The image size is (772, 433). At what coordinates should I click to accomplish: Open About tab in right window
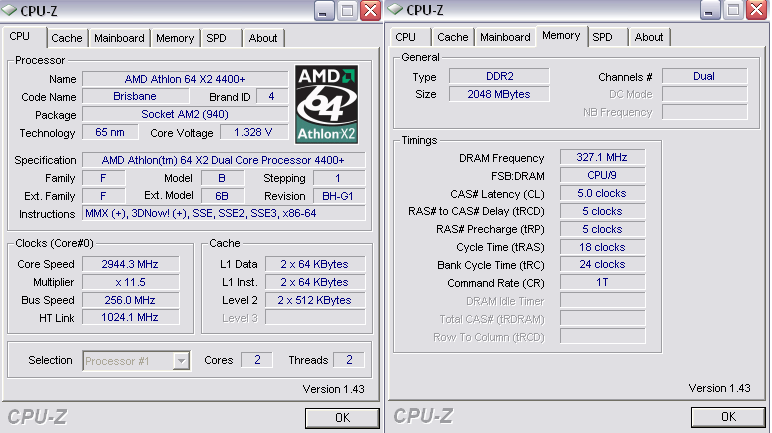point(648,37)
